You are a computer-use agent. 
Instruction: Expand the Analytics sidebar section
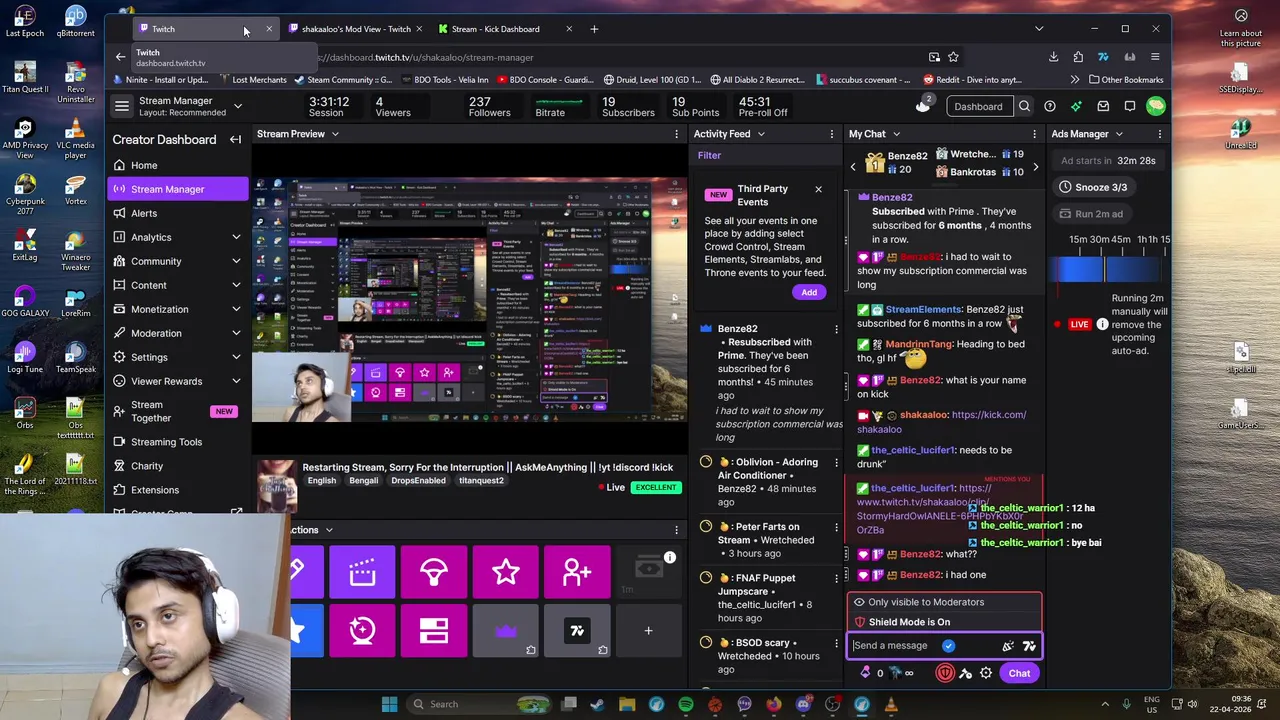pyautogui.click(x=236, y=237)
